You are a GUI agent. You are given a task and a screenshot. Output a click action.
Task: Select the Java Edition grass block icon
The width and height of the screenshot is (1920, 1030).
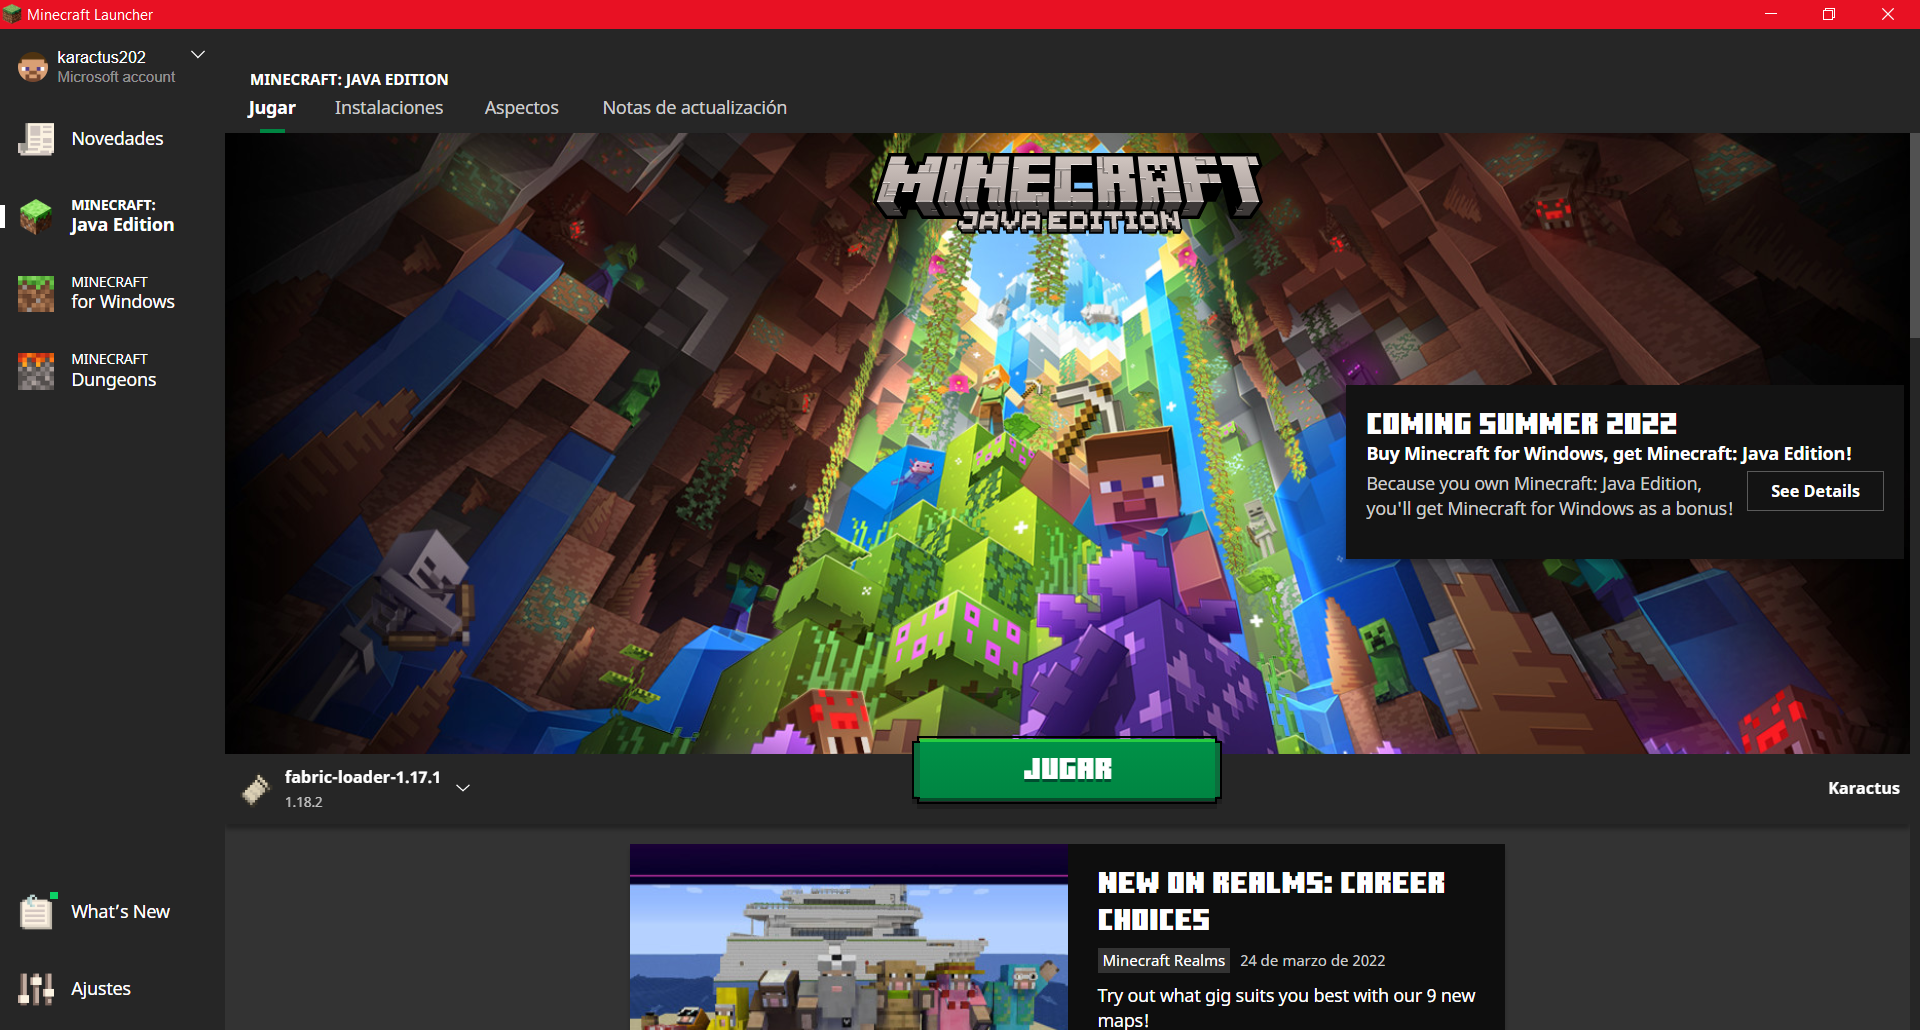[x=36, y=216]
